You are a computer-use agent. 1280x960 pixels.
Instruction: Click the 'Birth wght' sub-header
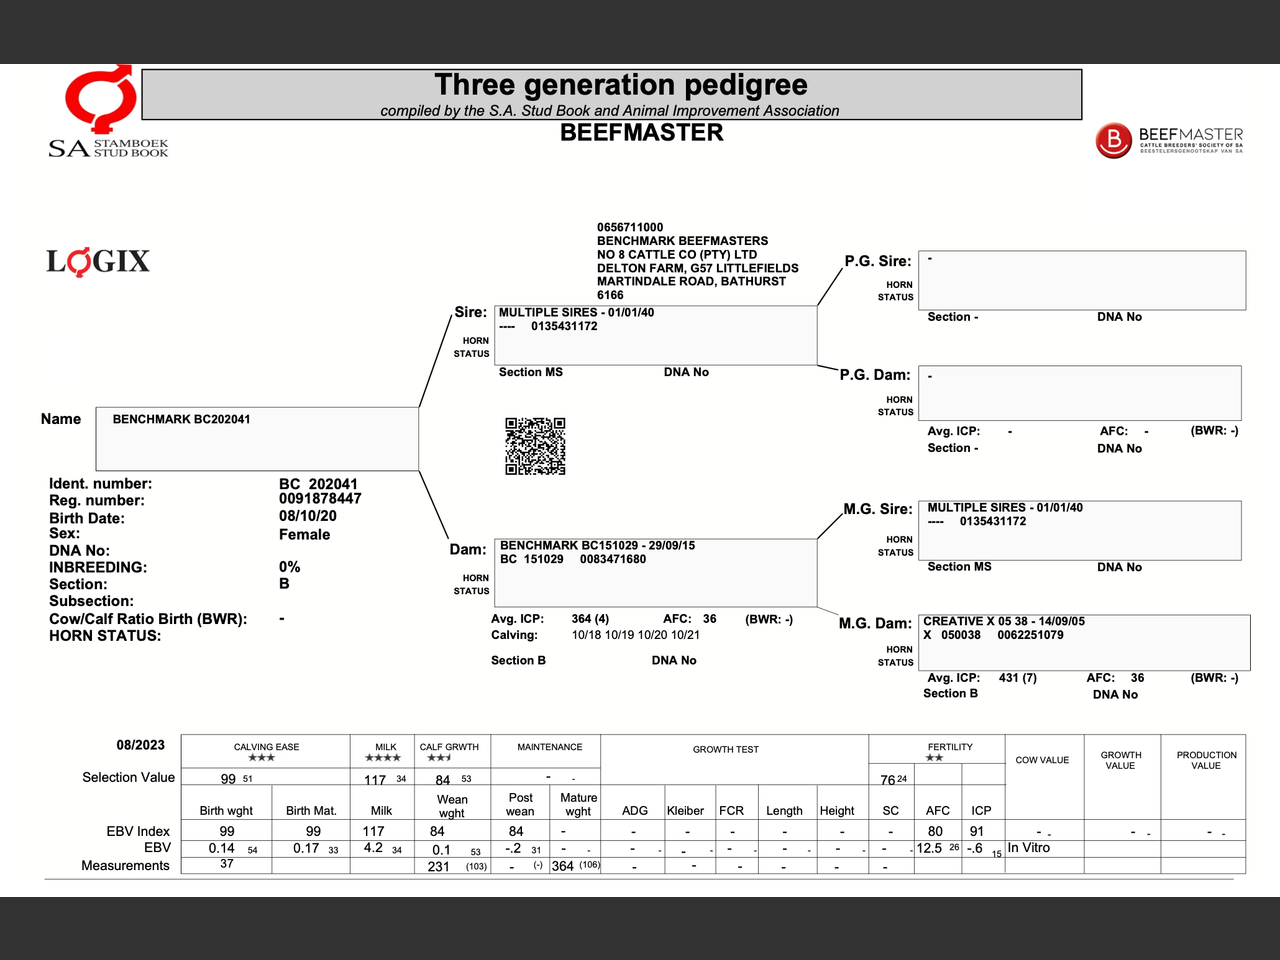226,811
